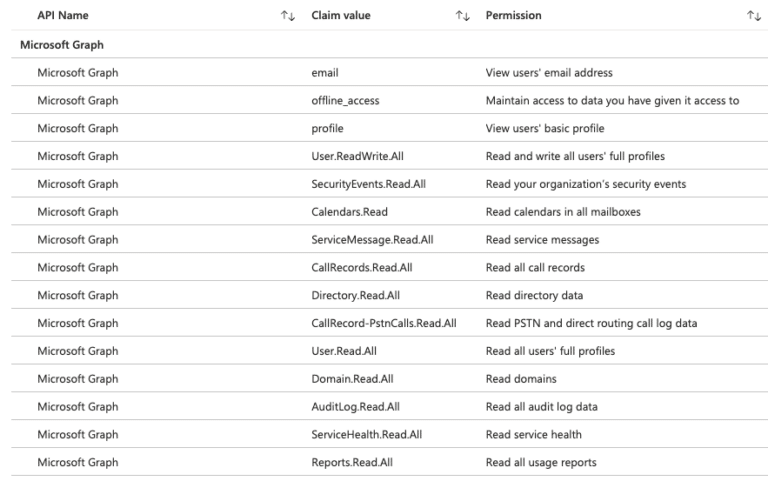Image resolution: width=768 pixels, height=481 pixels.
Task: Click the Directory.Read.All claim value
Action: [356, 295]
